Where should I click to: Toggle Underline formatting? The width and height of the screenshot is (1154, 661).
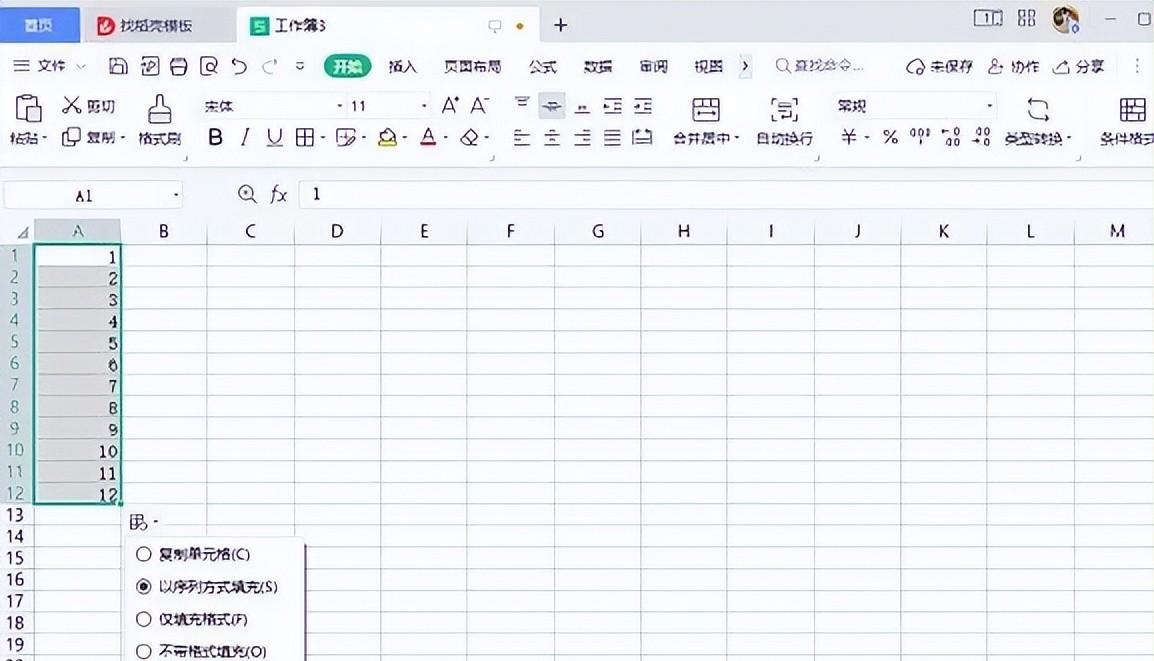[x=275, y=137]
